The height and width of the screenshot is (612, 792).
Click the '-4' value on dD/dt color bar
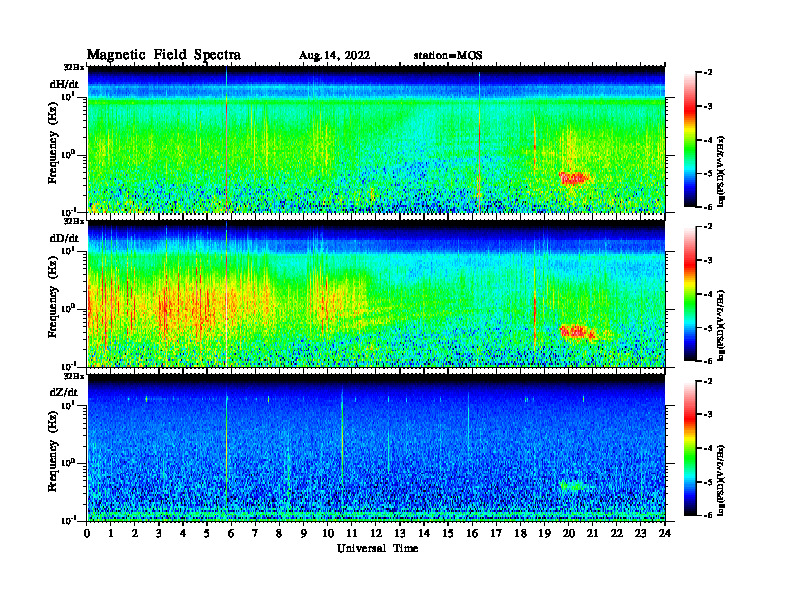tap(708, 294)
